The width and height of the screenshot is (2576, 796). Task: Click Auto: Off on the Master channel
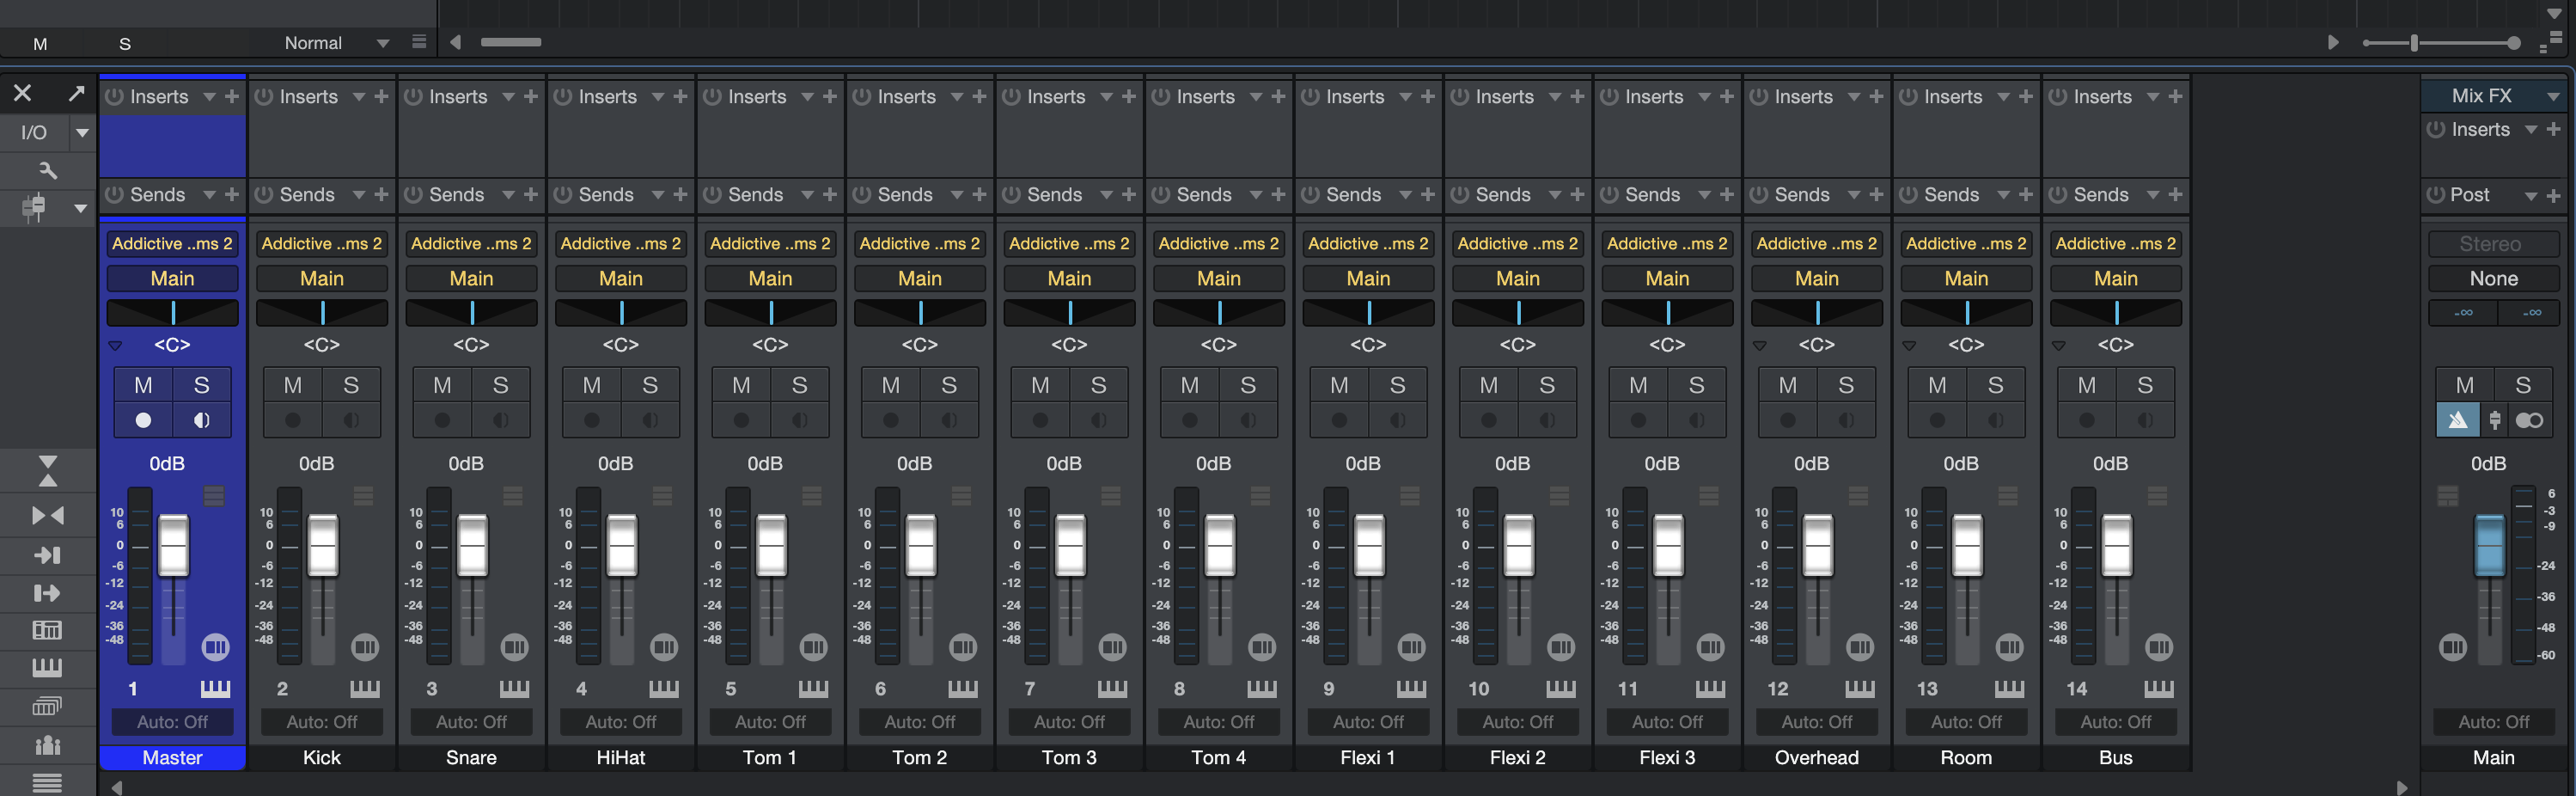(x=172, y=721)
